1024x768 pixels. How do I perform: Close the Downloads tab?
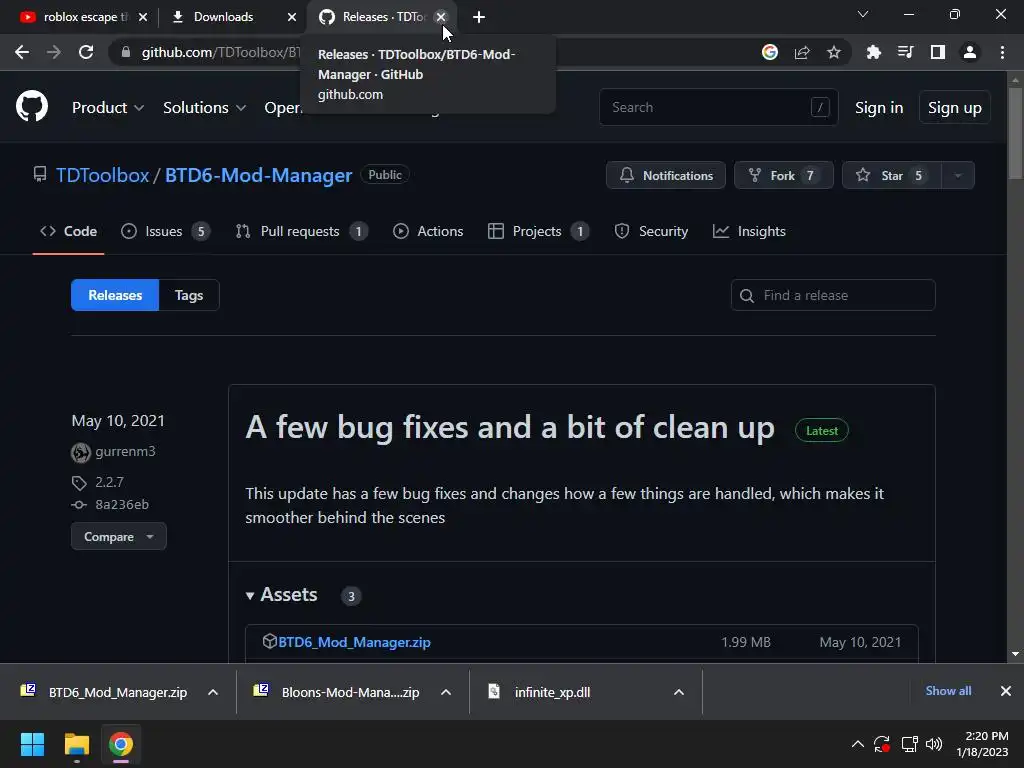(292, 17)
